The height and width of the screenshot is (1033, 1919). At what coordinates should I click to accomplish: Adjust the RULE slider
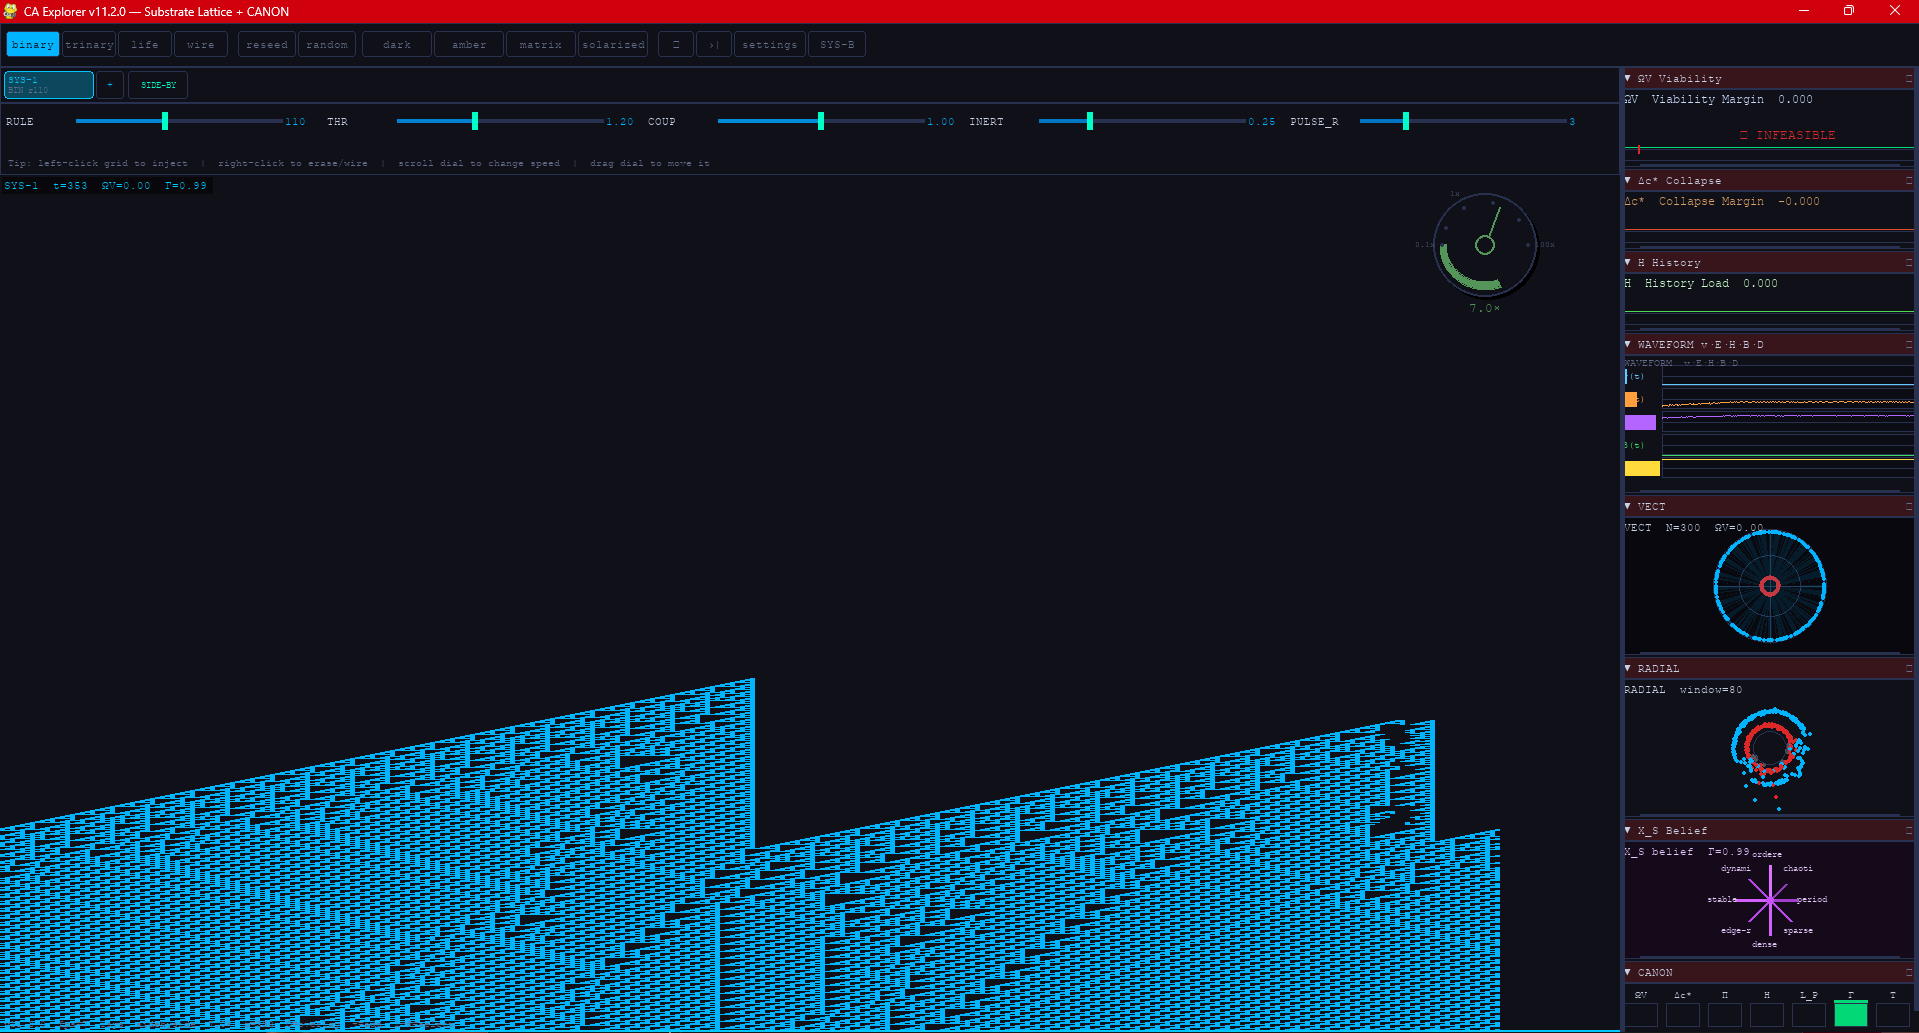(179, 121)
